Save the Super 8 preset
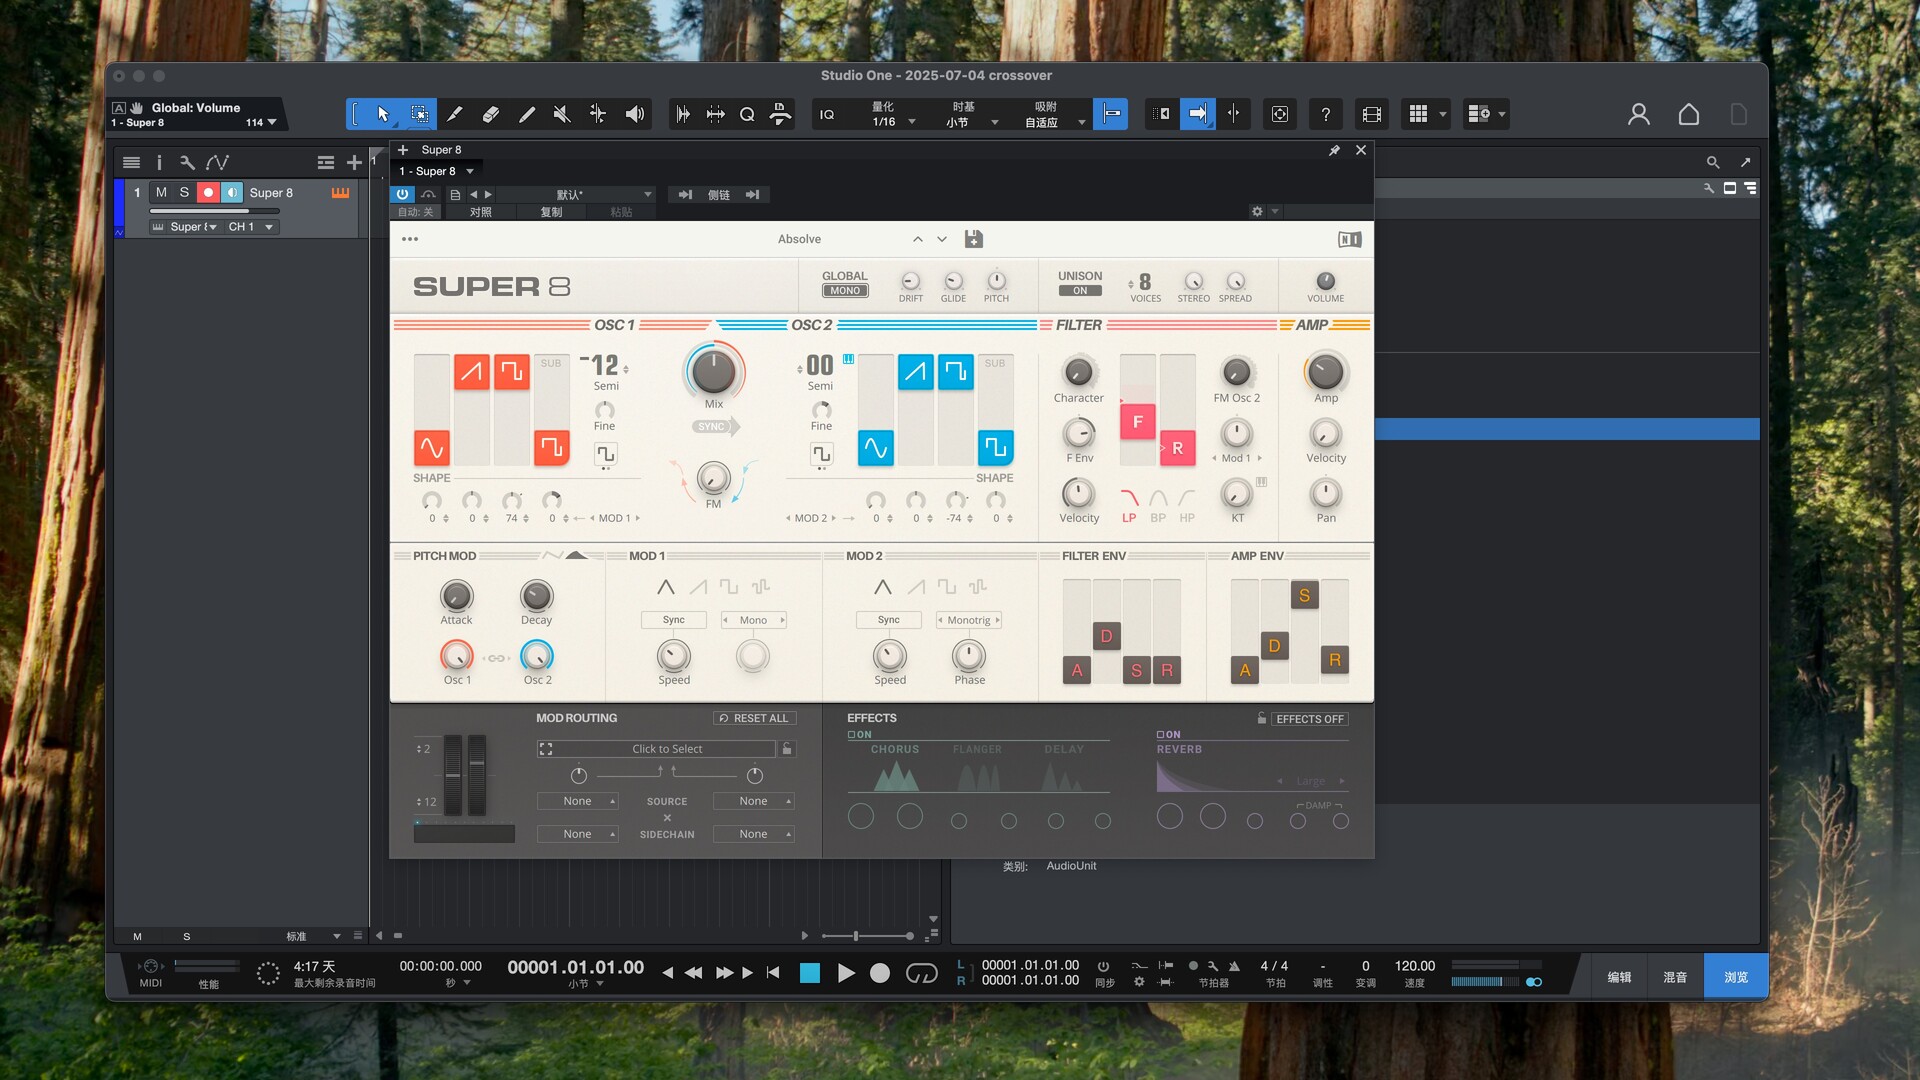The width and height of the screenshot is (1920, 1080). coord(974,239)
